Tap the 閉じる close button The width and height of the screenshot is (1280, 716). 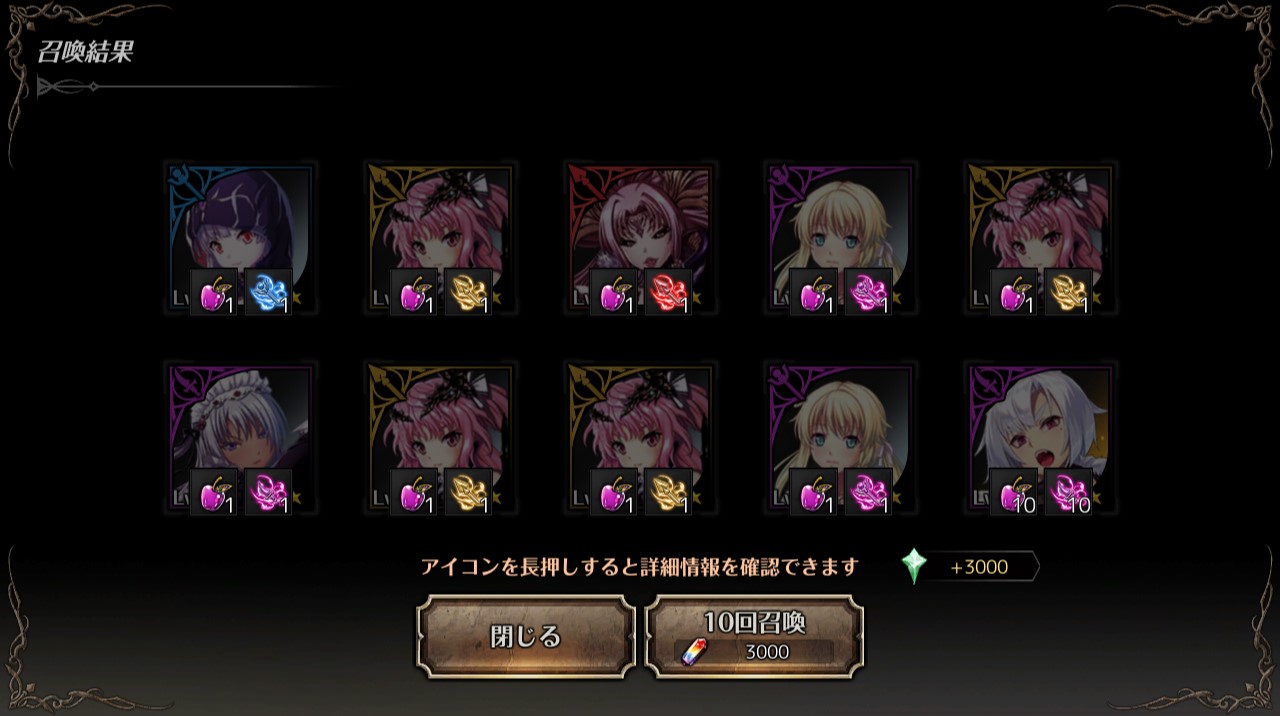pos(526,637)
